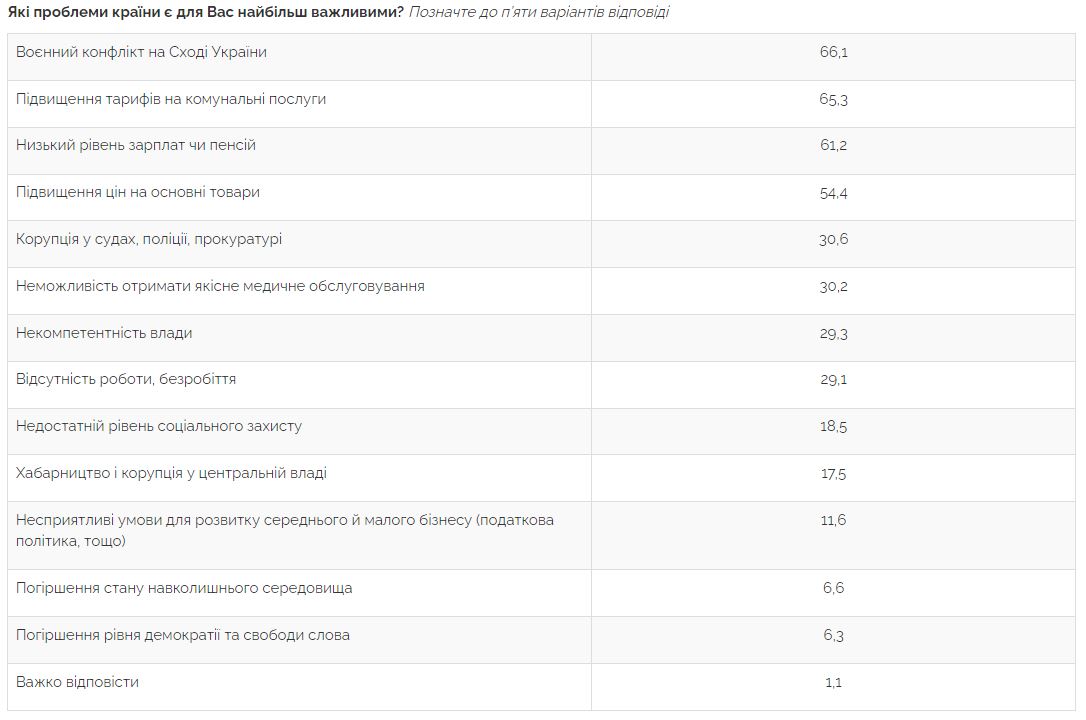
Task: Select the 54,4 percentage value
Action: click(x=834, y=193)
